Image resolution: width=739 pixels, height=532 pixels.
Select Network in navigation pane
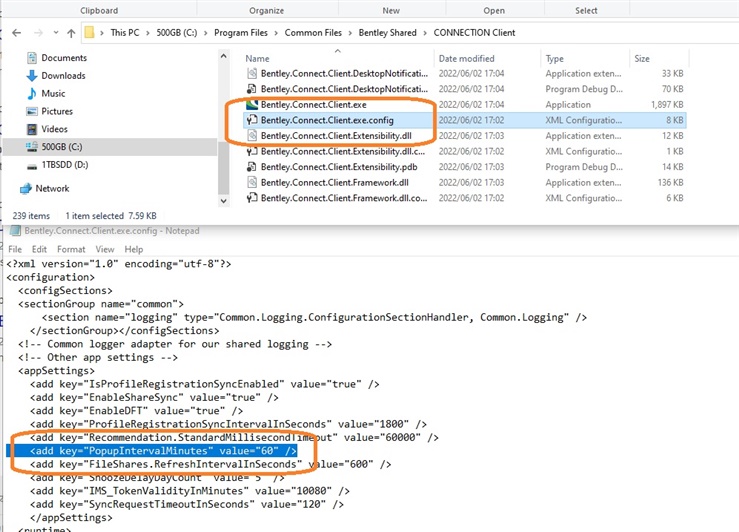coord(52,188)
